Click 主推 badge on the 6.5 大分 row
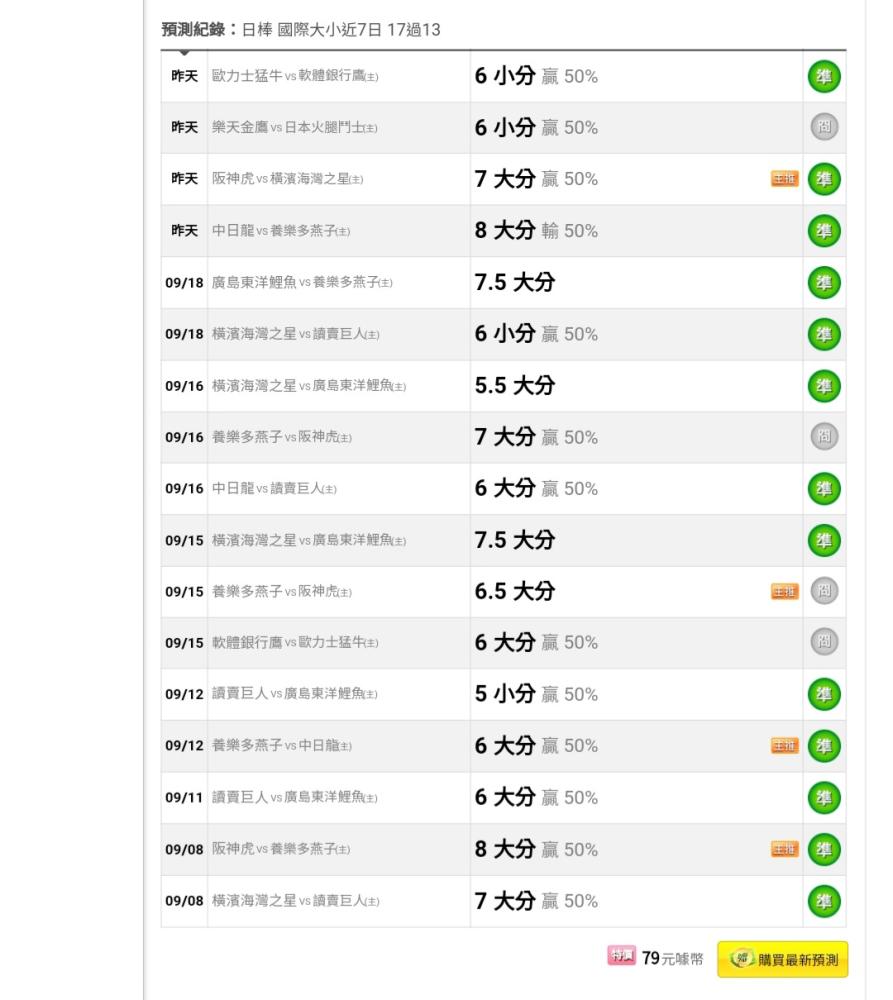Image resolution: width=893 pixels, height=1000 pixels. click(x=785, y=592)
